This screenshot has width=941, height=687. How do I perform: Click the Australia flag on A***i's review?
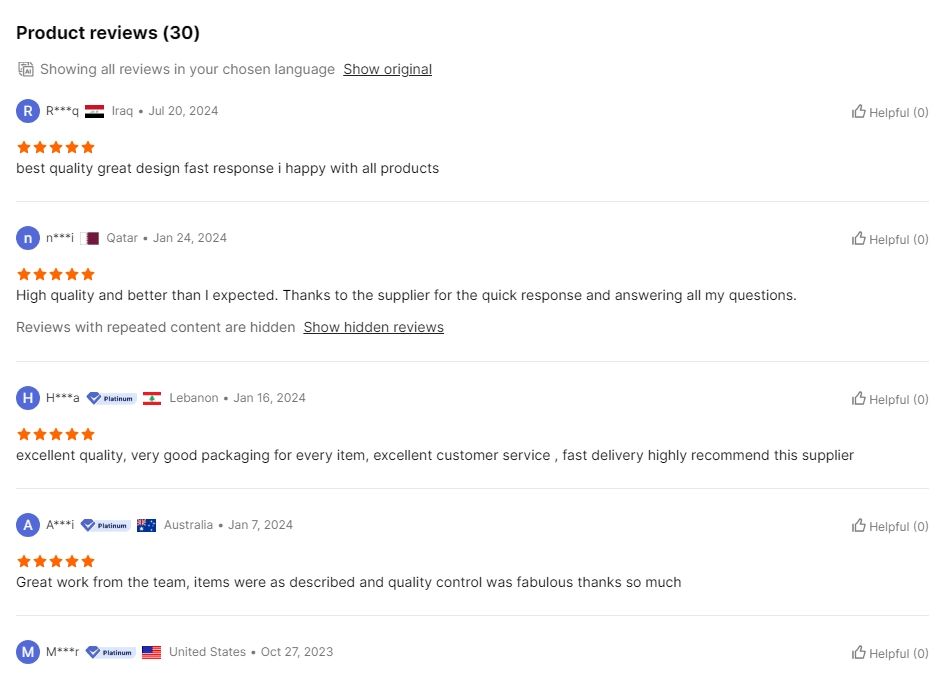pos(146,526)
